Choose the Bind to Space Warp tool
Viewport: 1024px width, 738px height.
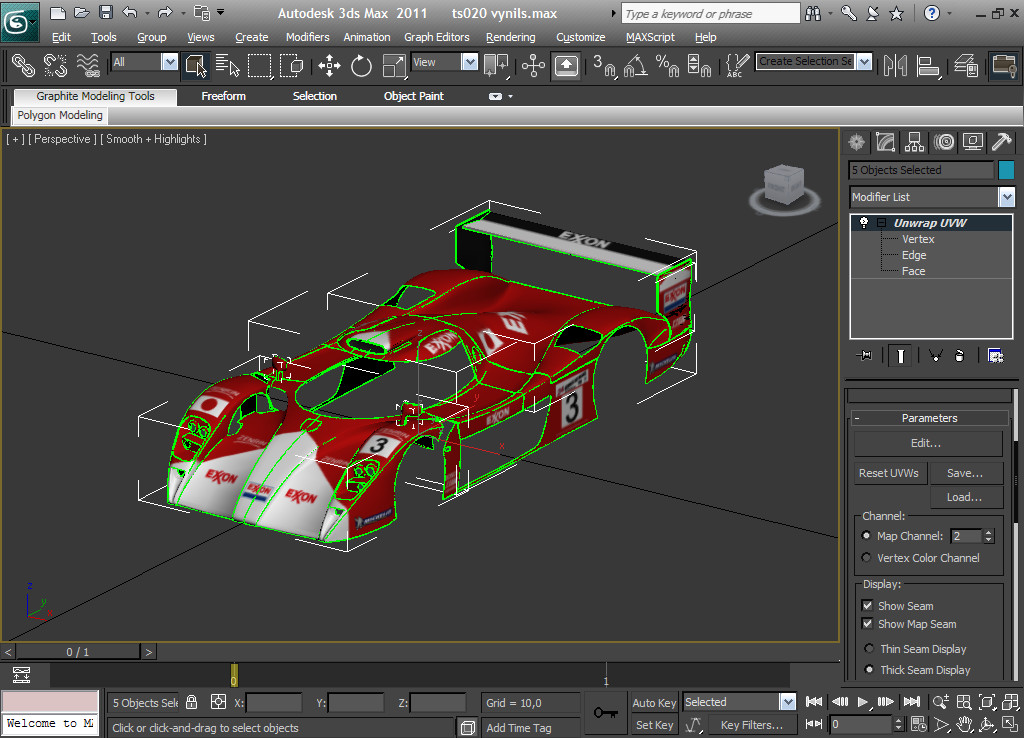coord(88,65)
